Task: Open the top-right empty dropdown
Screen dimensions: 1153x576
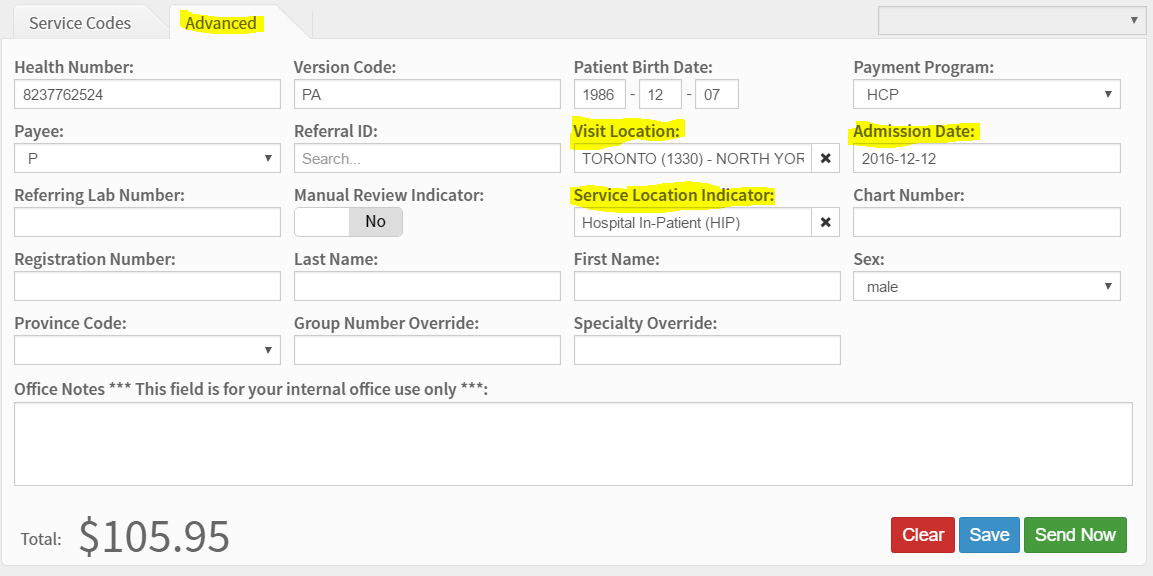Action: pyautogui.click(x=1011, y=20)
